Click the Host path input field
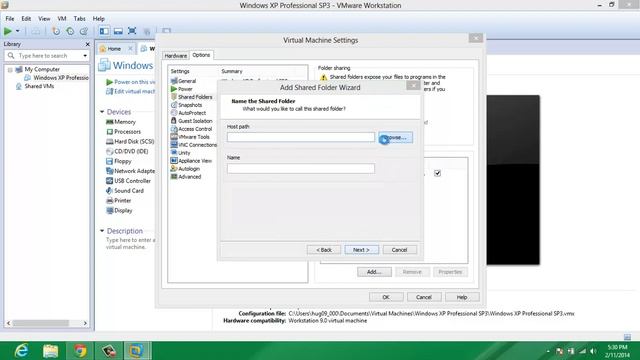 pyautogui.click(x=301, y=137)
